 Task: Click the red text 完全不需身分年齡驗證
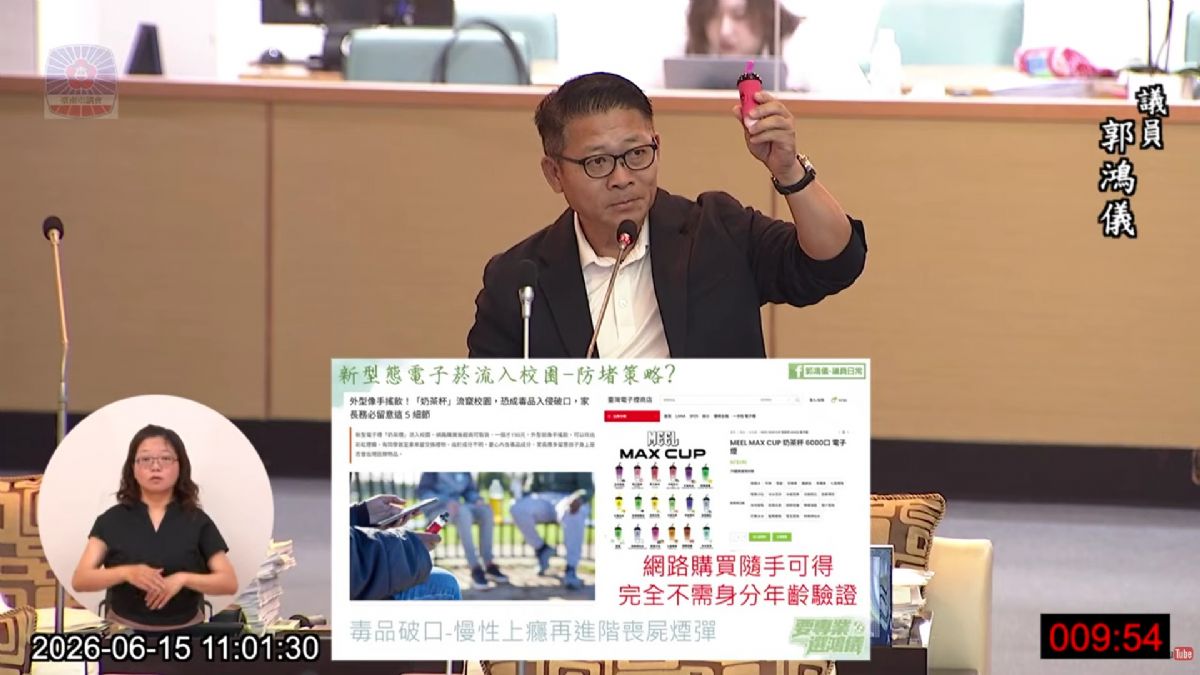coord(739,596)
